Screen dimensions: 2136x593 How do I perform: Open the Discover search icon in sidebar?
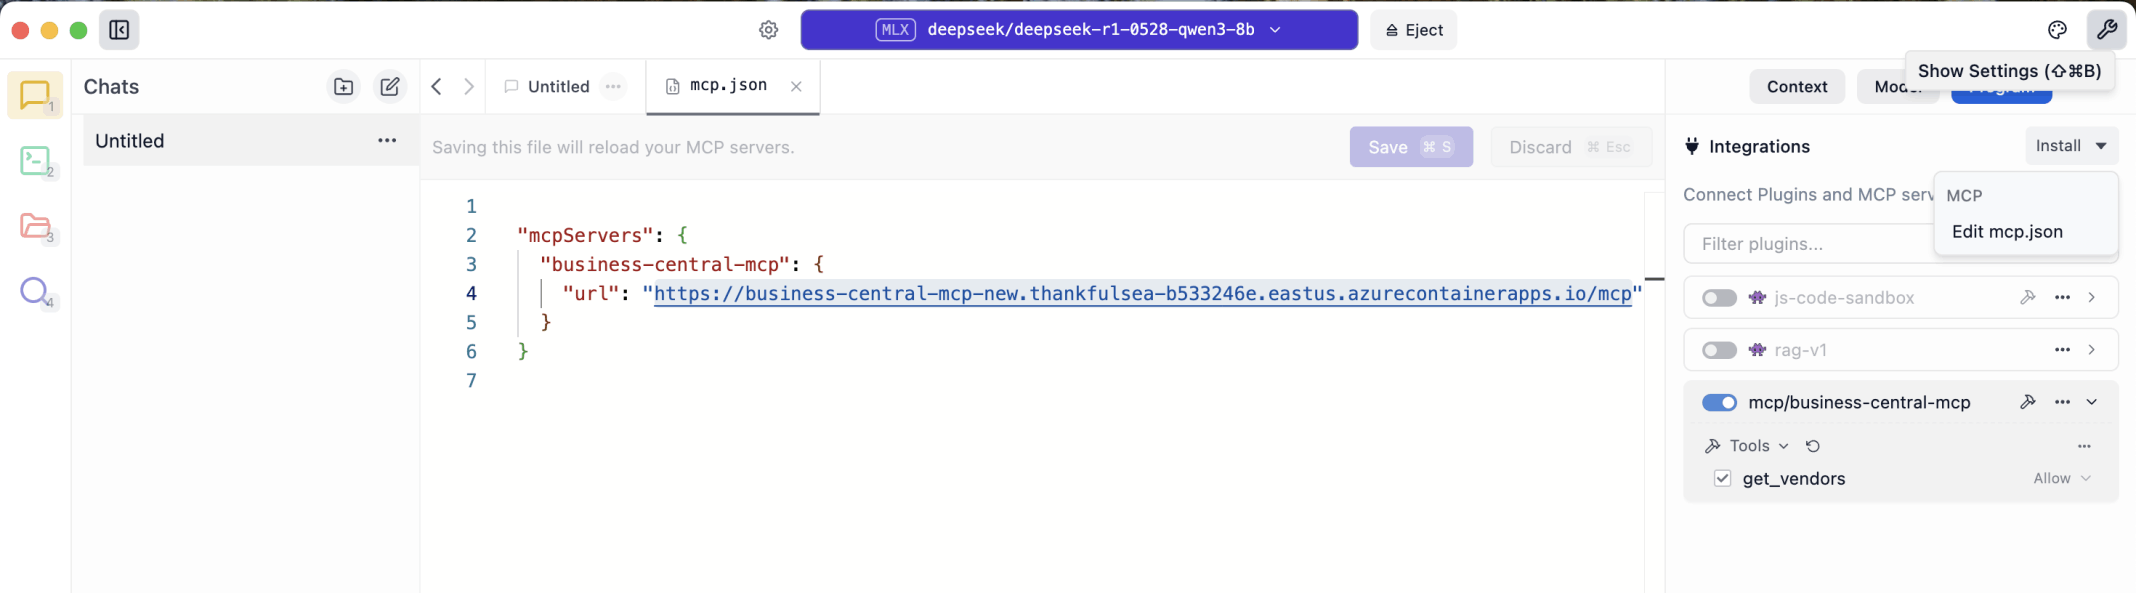click(x=36, y=292)
